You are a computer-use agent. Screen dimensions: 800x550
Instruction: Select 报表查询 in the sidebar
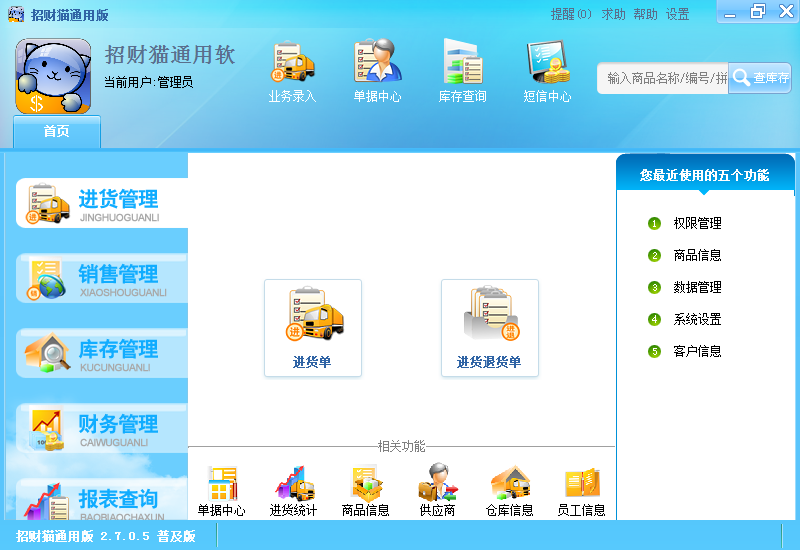[102, 500]
